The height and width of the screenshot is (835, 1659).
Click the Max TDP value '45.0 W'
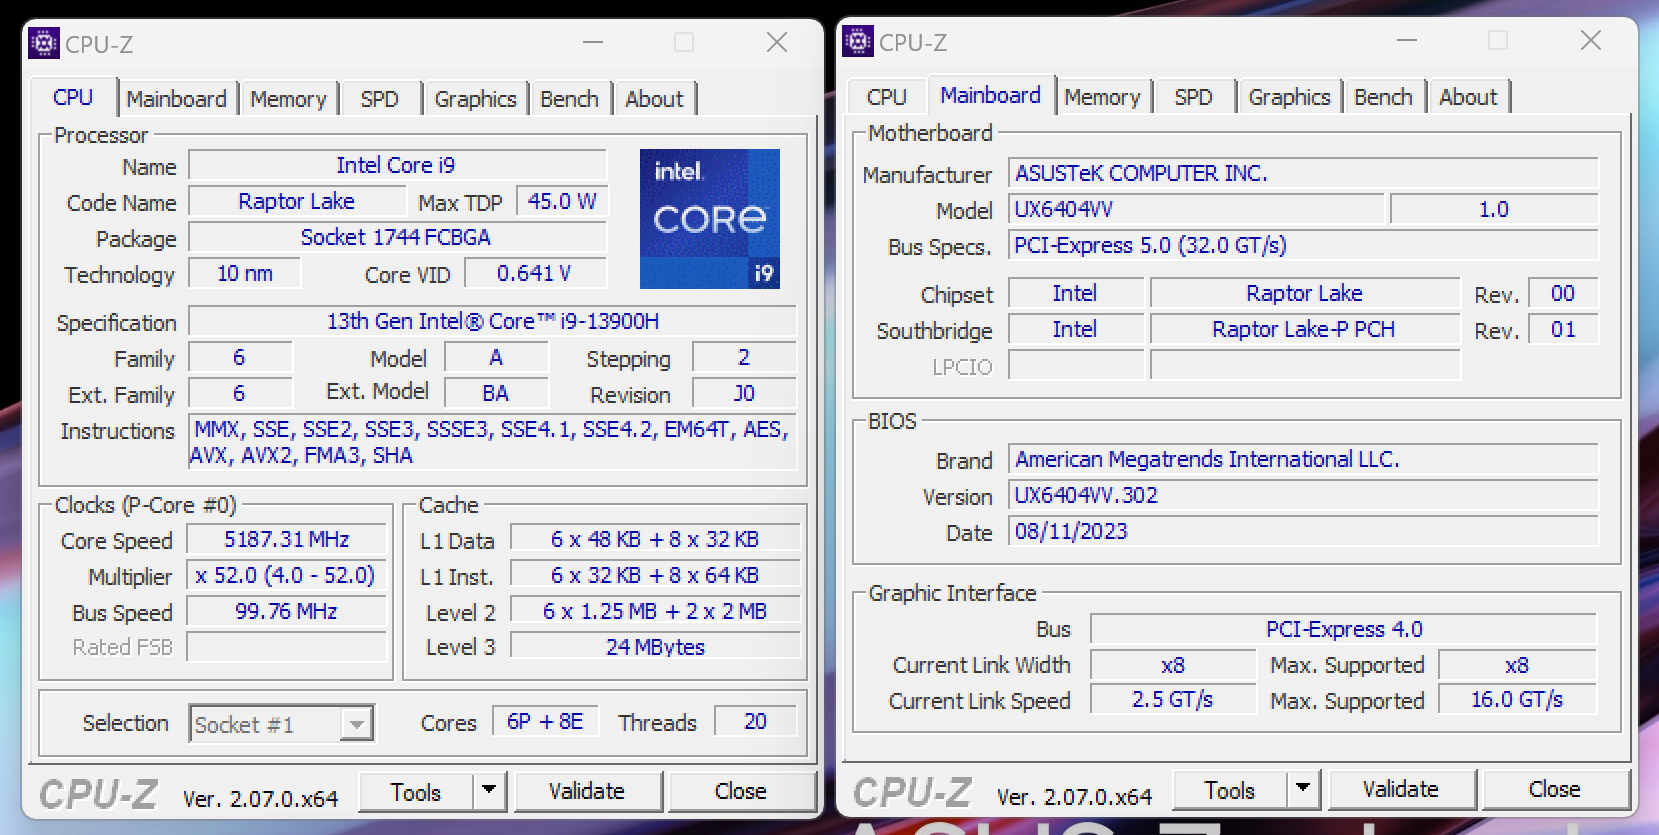[562, 201]
